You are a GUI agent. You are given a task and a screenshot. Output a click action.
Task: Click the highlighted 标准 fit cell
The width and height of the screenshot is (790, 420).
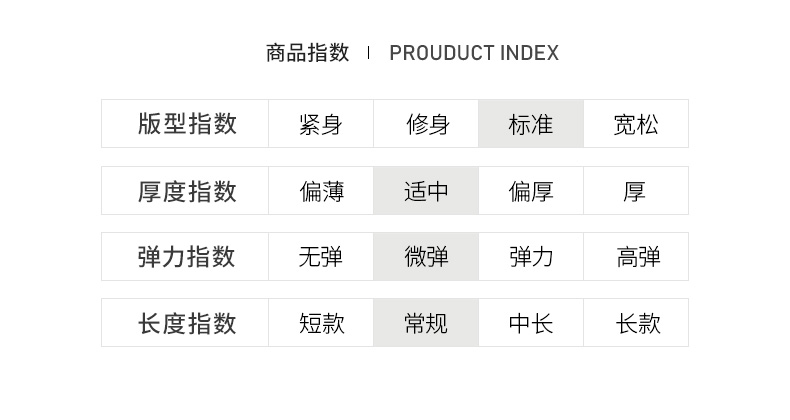point(531,124)
